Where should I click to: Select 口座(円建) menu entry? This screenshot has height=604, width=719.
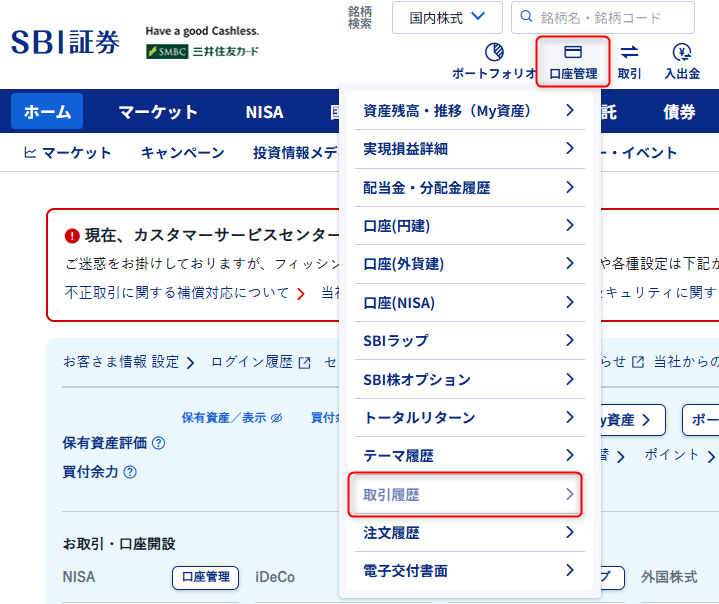[470, 226]
